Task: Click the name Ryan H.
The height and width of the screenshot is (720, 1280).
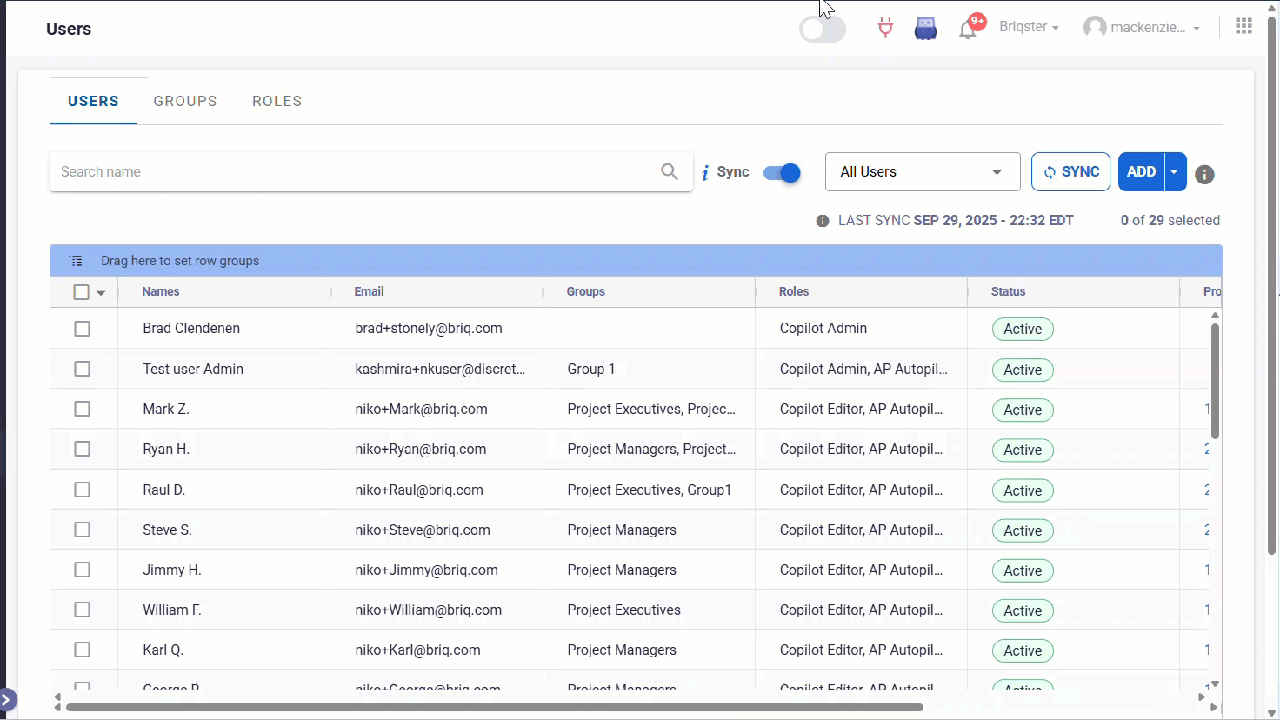Action: point(166,449)
